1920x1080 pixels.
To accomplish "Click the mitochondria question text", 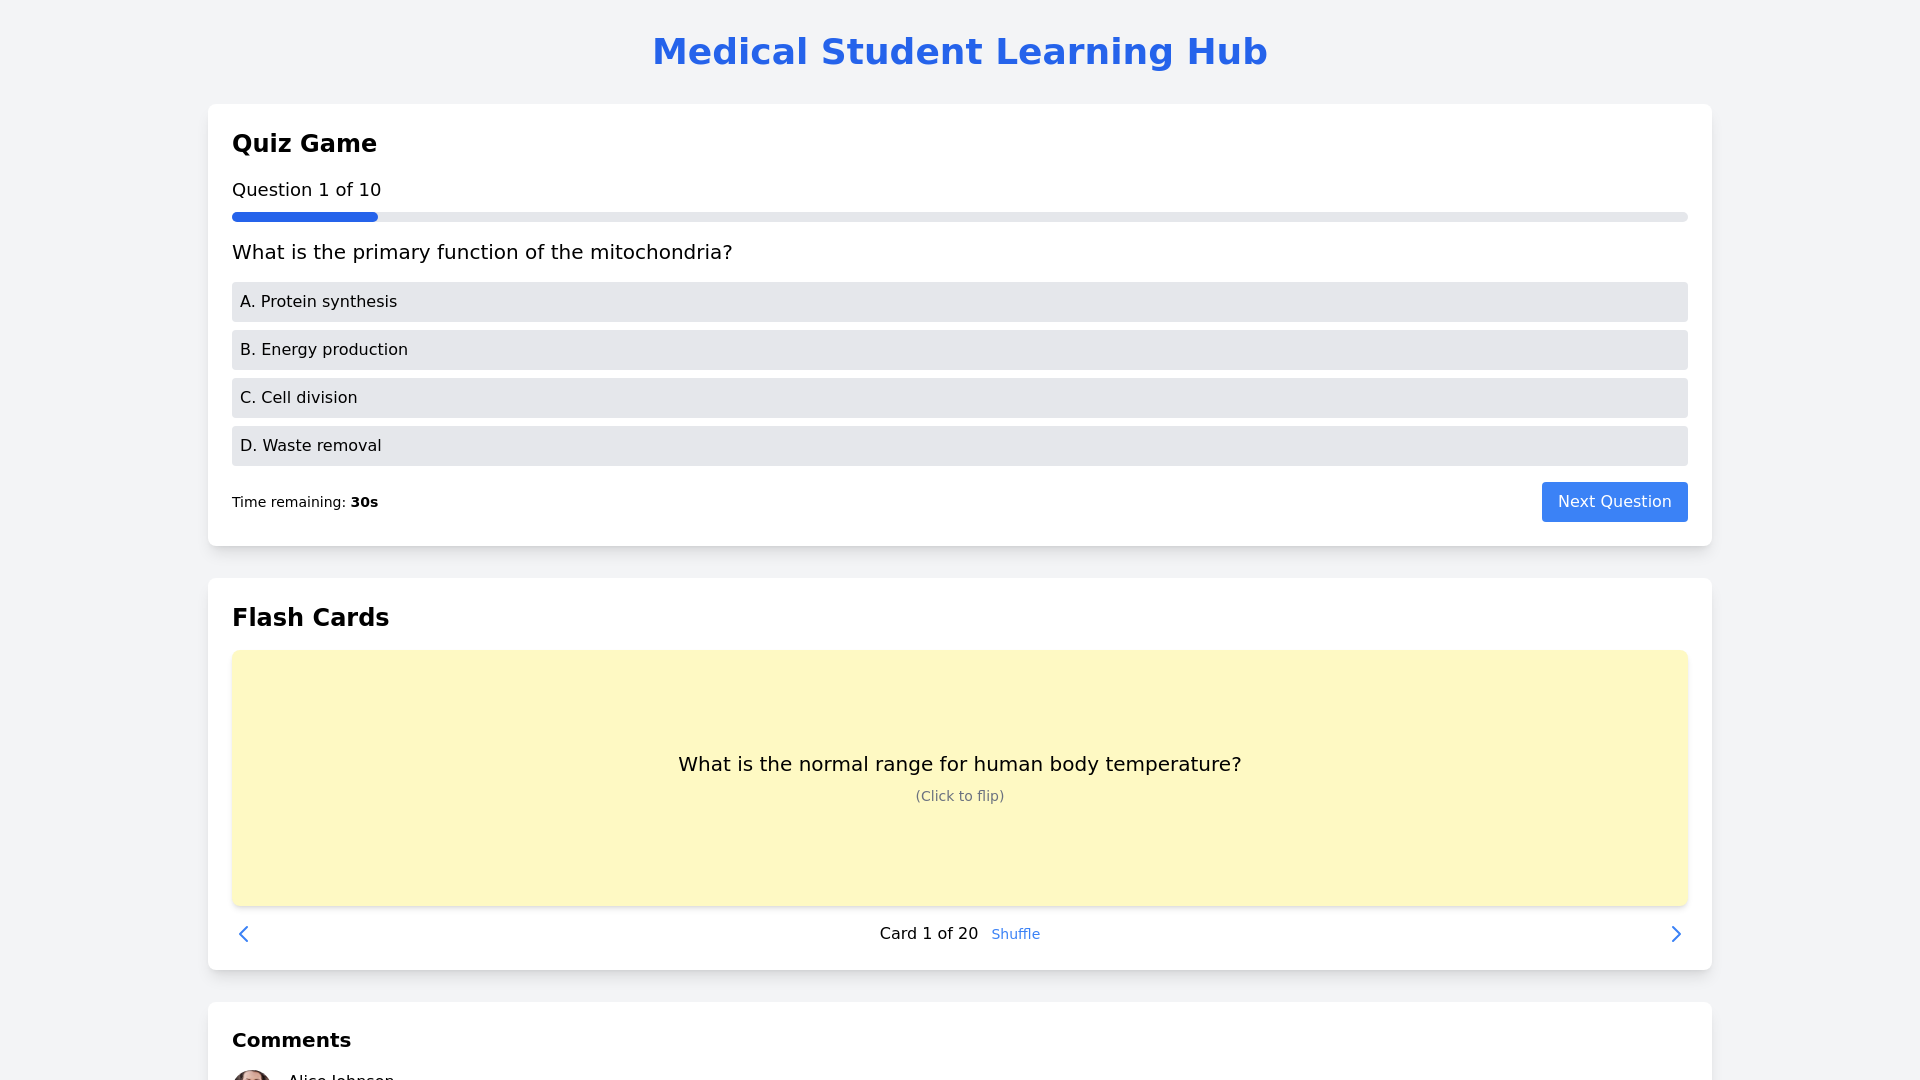I will pyautogui.click(x=482, y=252).
